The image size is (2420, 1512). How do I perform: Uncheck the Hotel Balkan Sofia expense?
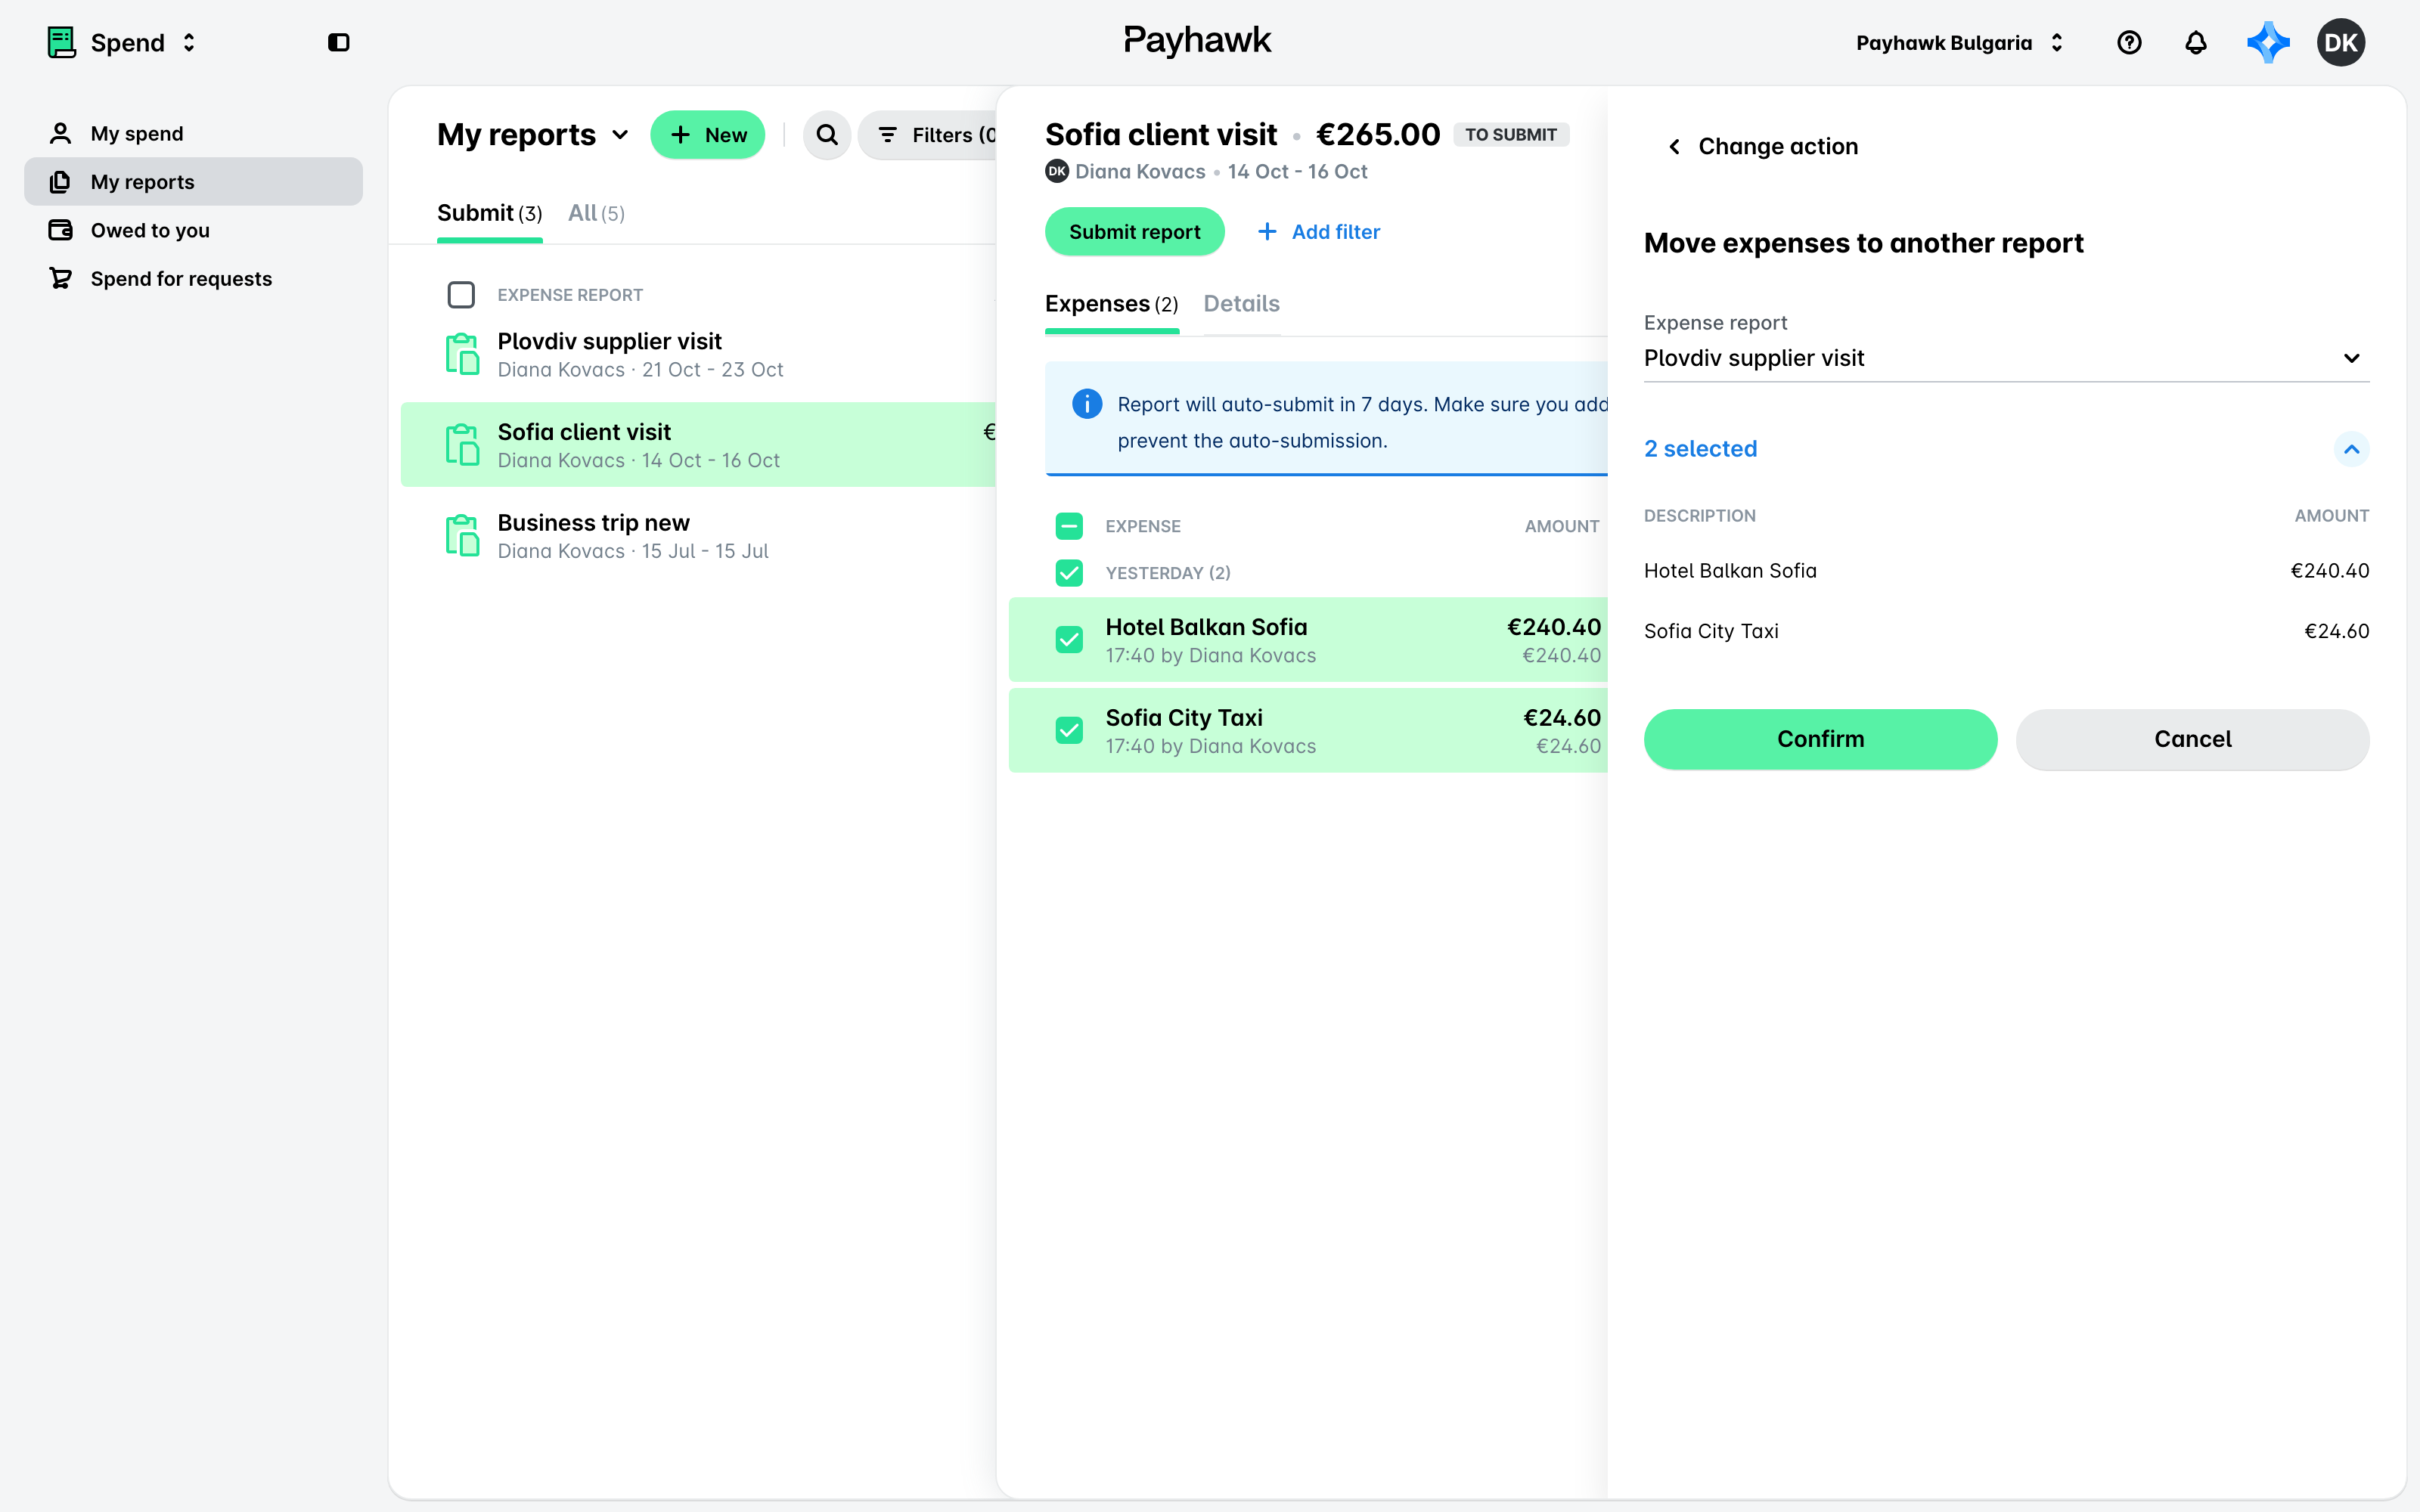1069,640
